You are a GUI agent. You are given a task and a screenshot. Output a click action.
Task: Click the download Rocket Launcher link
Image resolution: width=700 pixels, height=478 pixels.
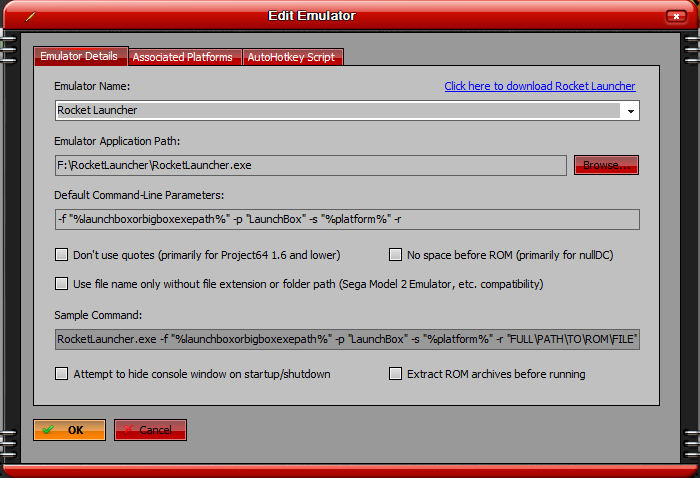pyautogui.click(x=540, y=86)
